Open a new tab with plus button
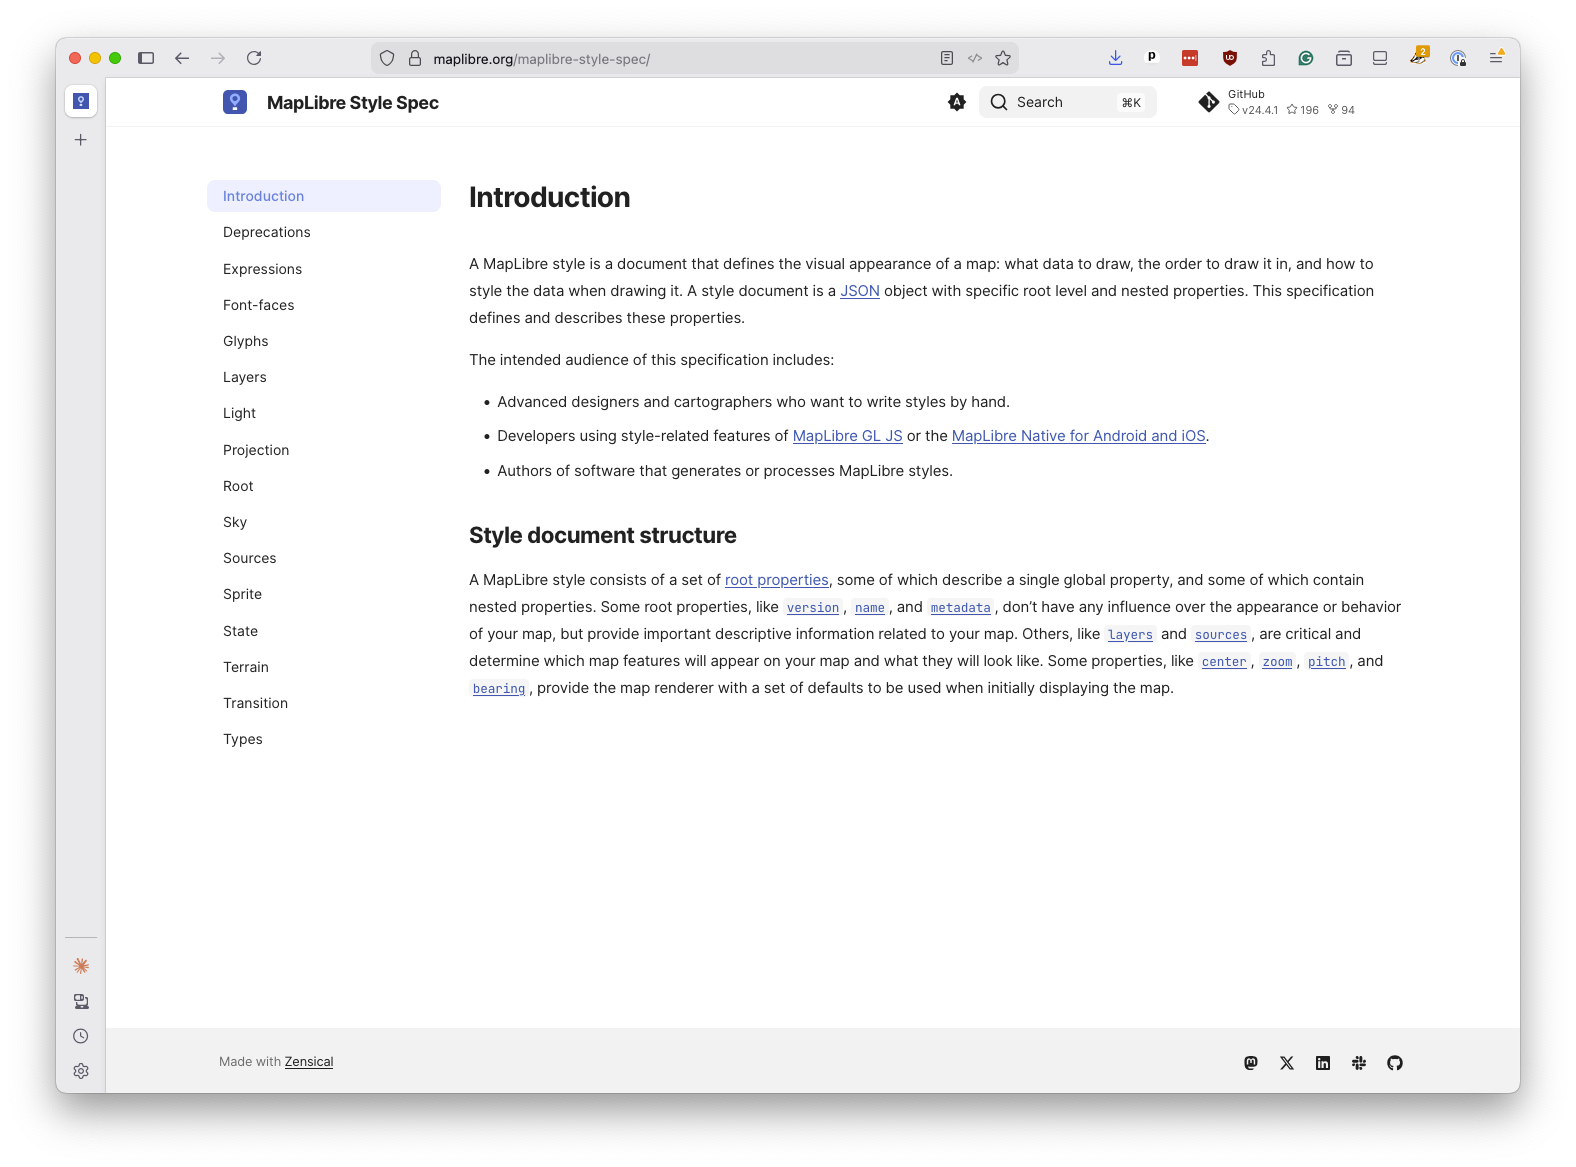1576x1167 pixels. point(81,140)
